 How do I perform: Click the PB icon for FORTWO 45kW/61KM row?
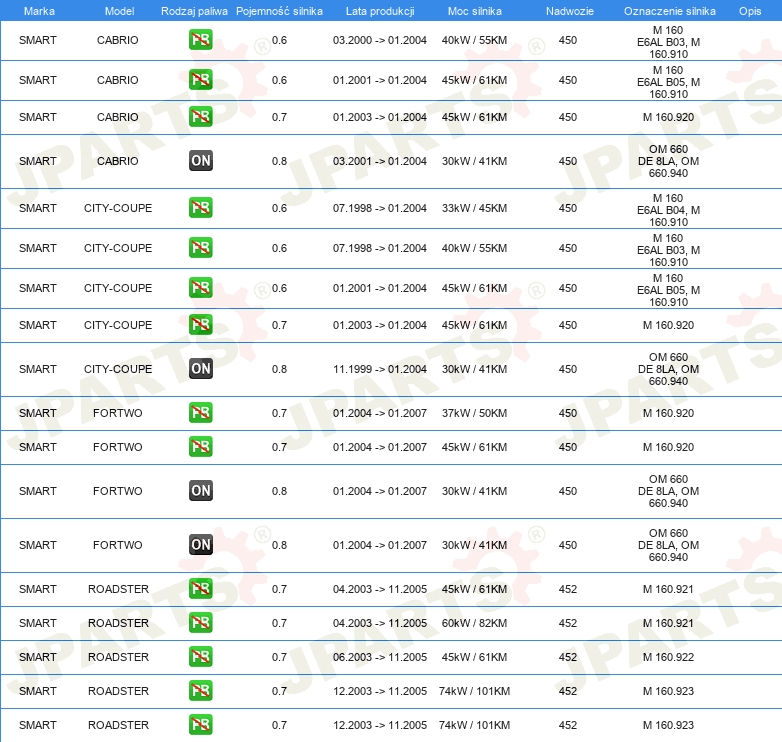[x=200, y=447]
